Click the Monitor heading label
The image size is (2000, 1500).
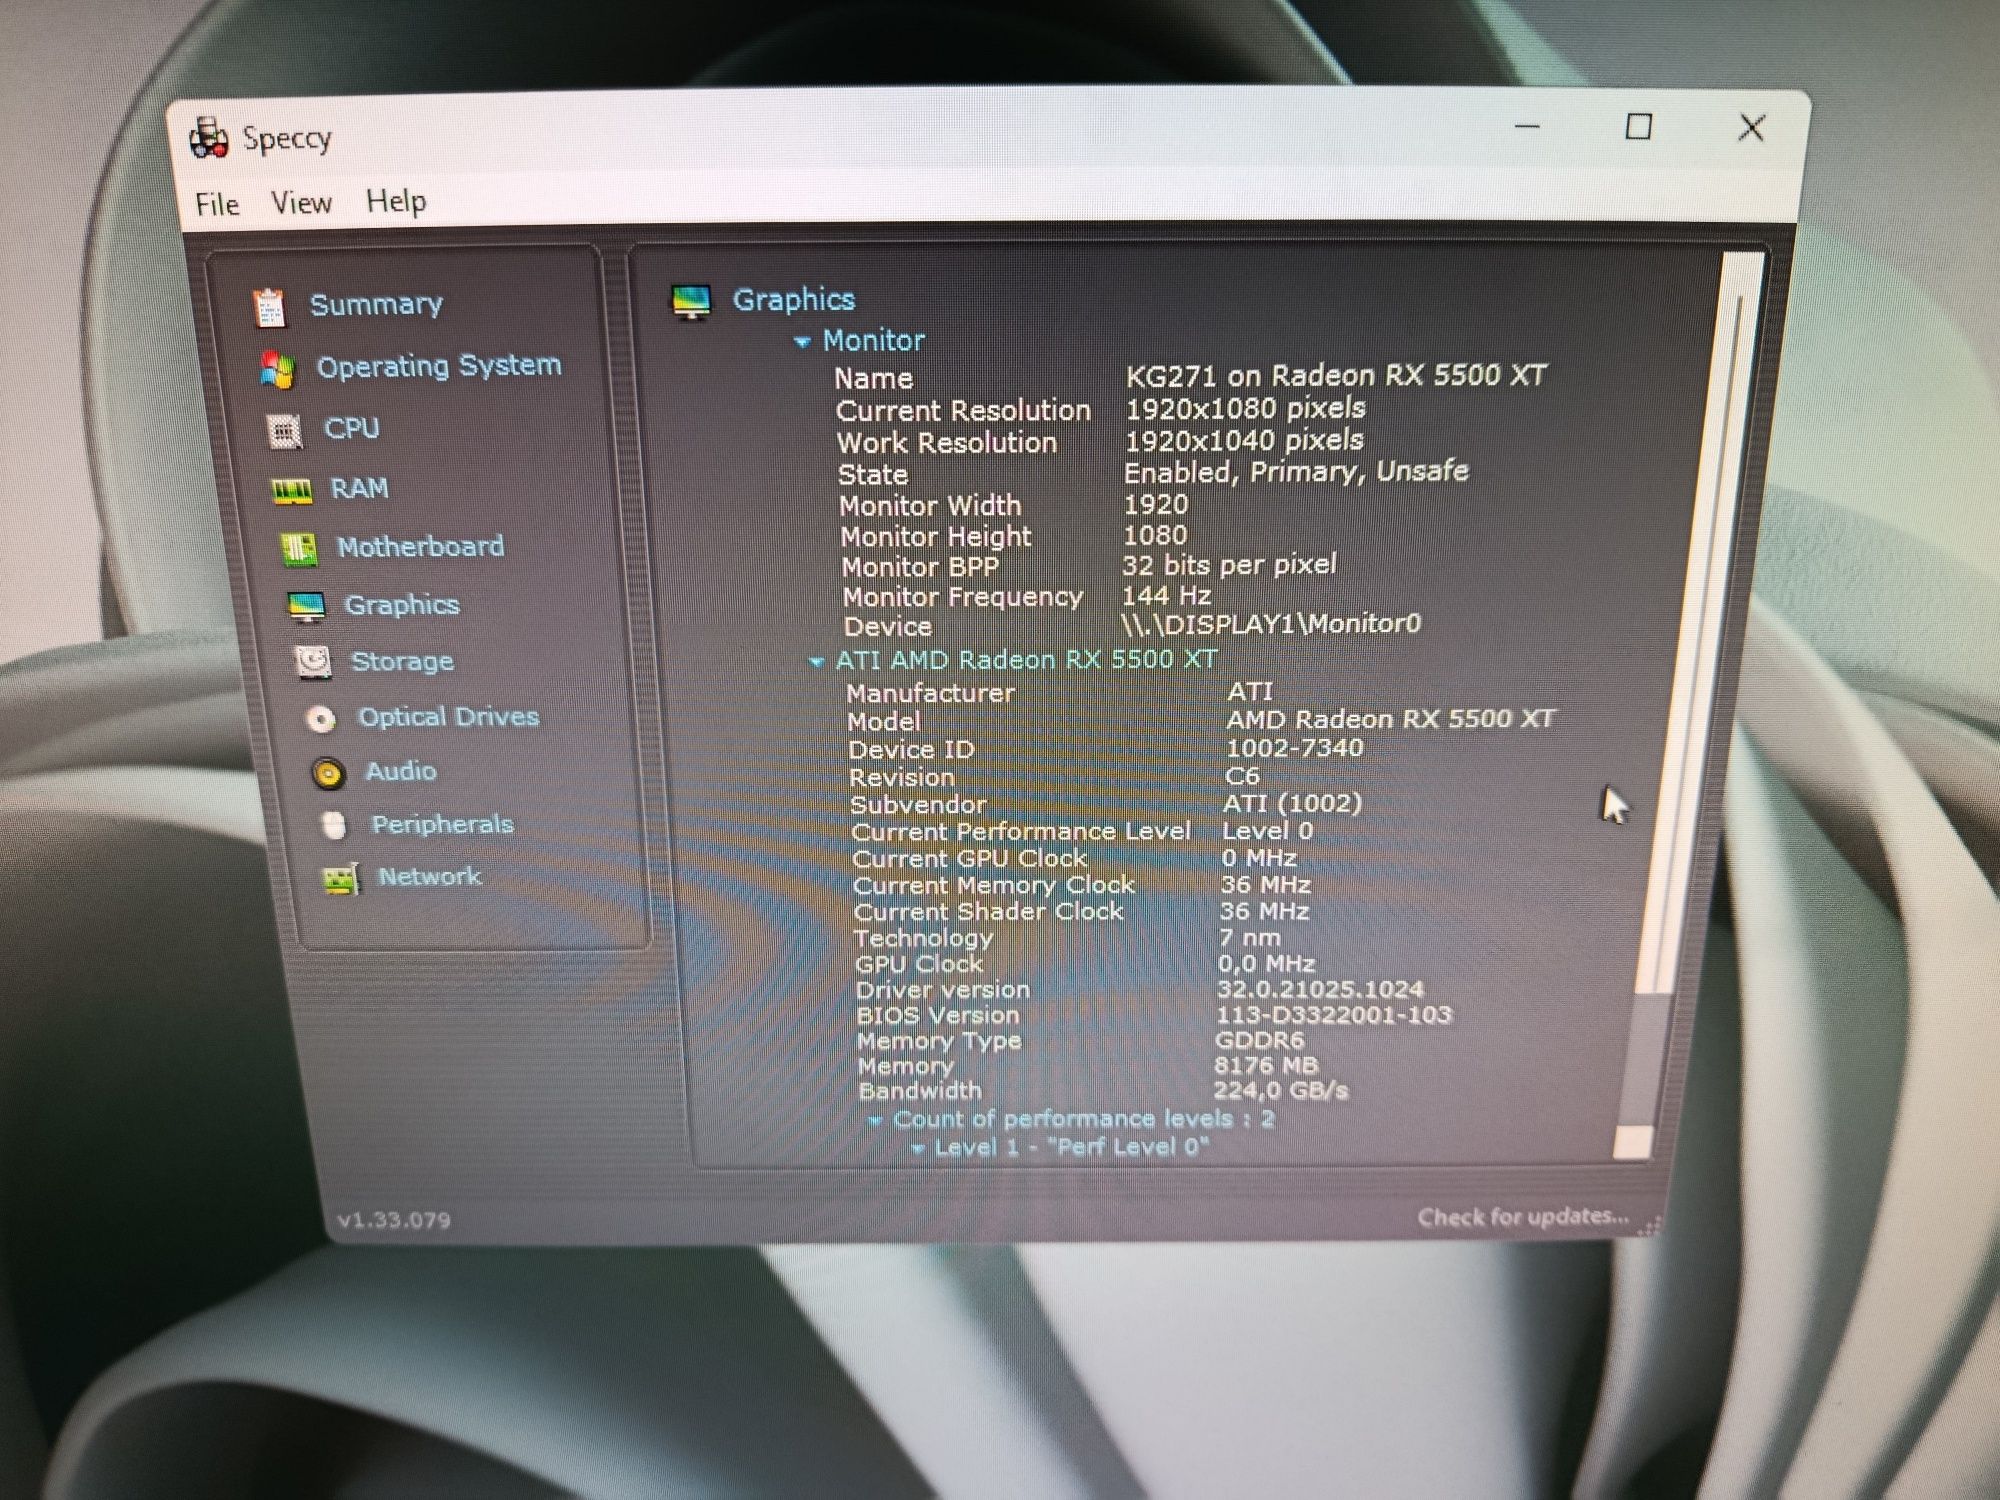pos(874,341)
